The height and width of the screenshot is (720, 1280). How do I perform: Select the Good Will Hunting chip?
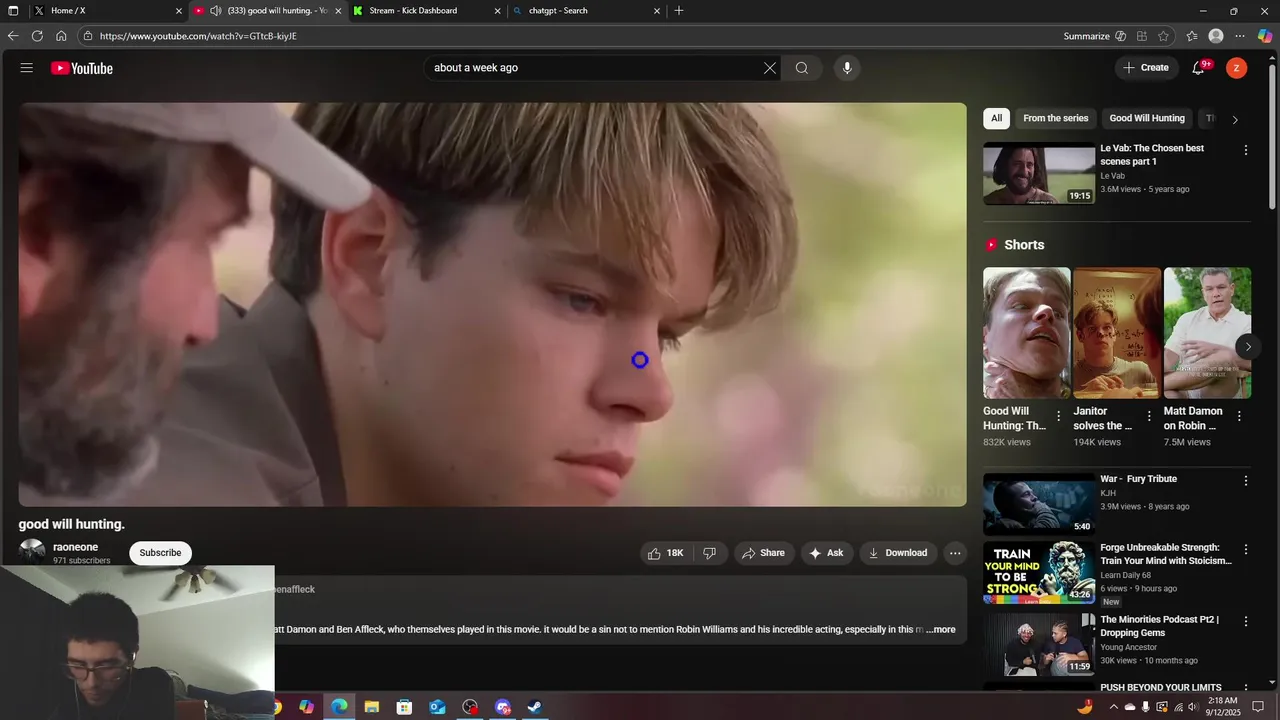(1147, 118)
